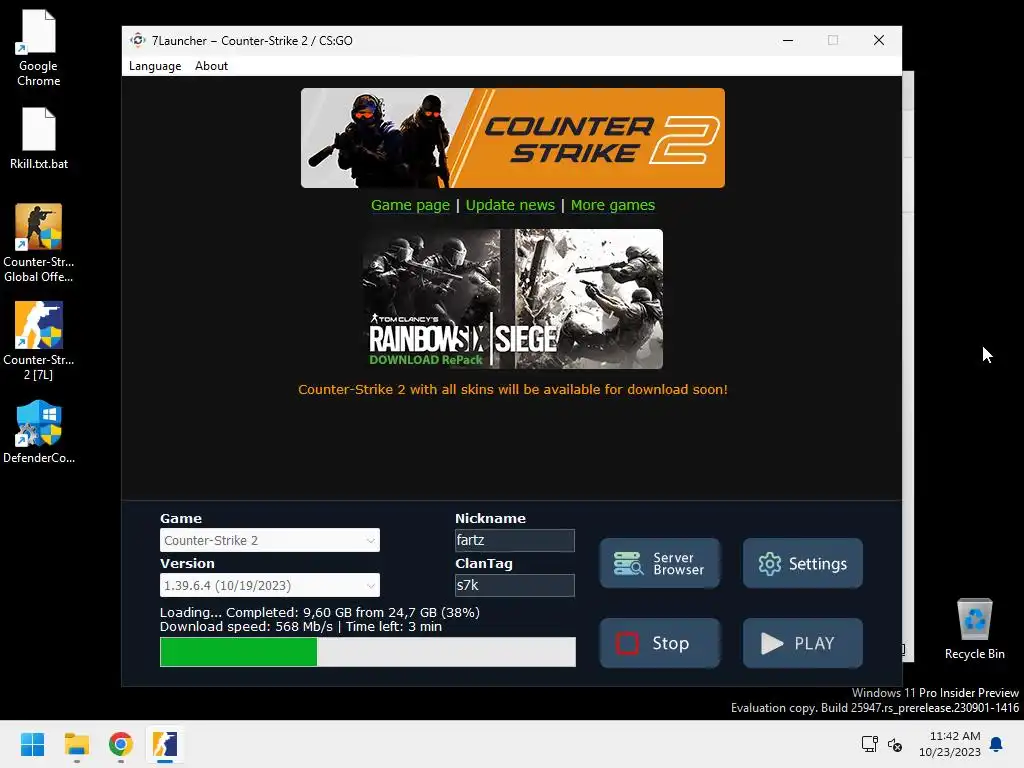
Task: Click the Nickname field containing fartz
Action: pyautogui.click(x=515, y=540)
